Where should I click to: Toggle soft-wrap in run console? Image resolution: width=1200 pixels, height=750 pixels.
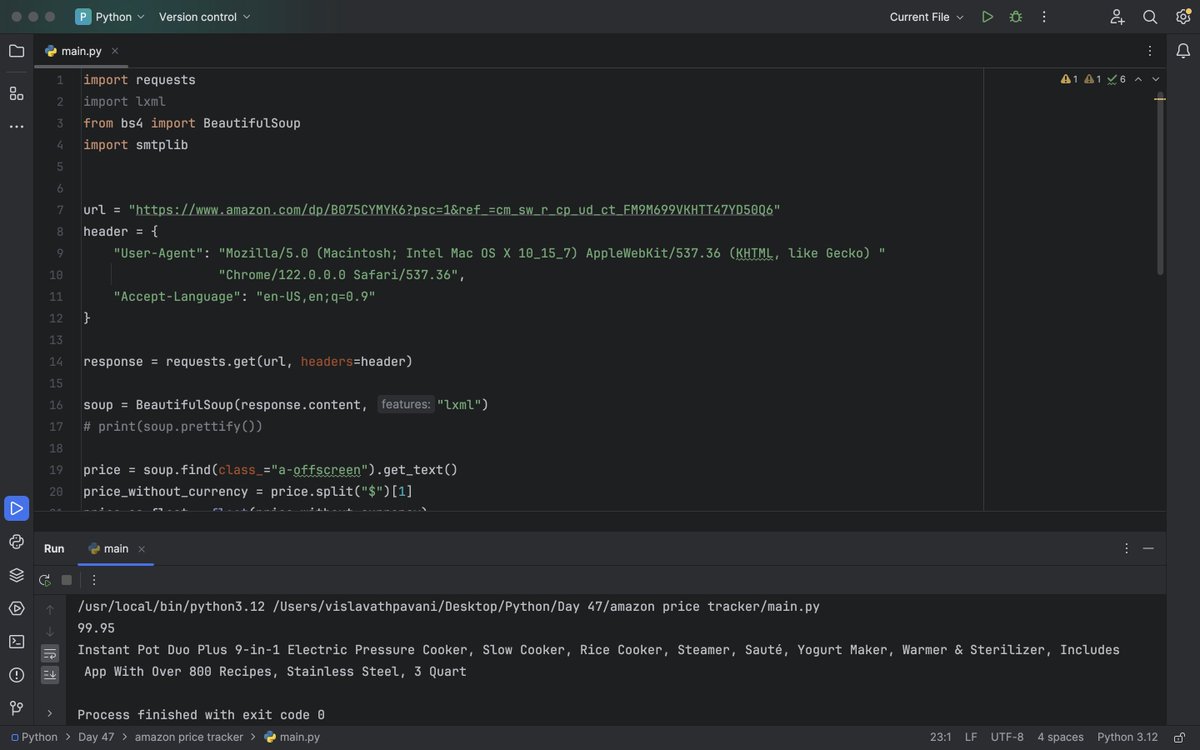(x=50, y=653)
